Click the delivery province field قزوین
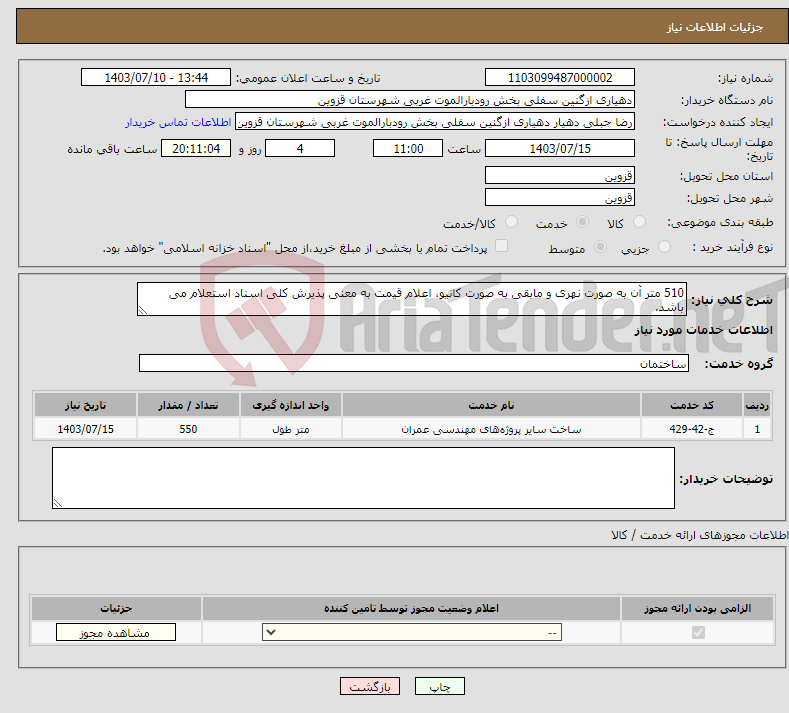 pyautogui.click(x=560, y=176)
